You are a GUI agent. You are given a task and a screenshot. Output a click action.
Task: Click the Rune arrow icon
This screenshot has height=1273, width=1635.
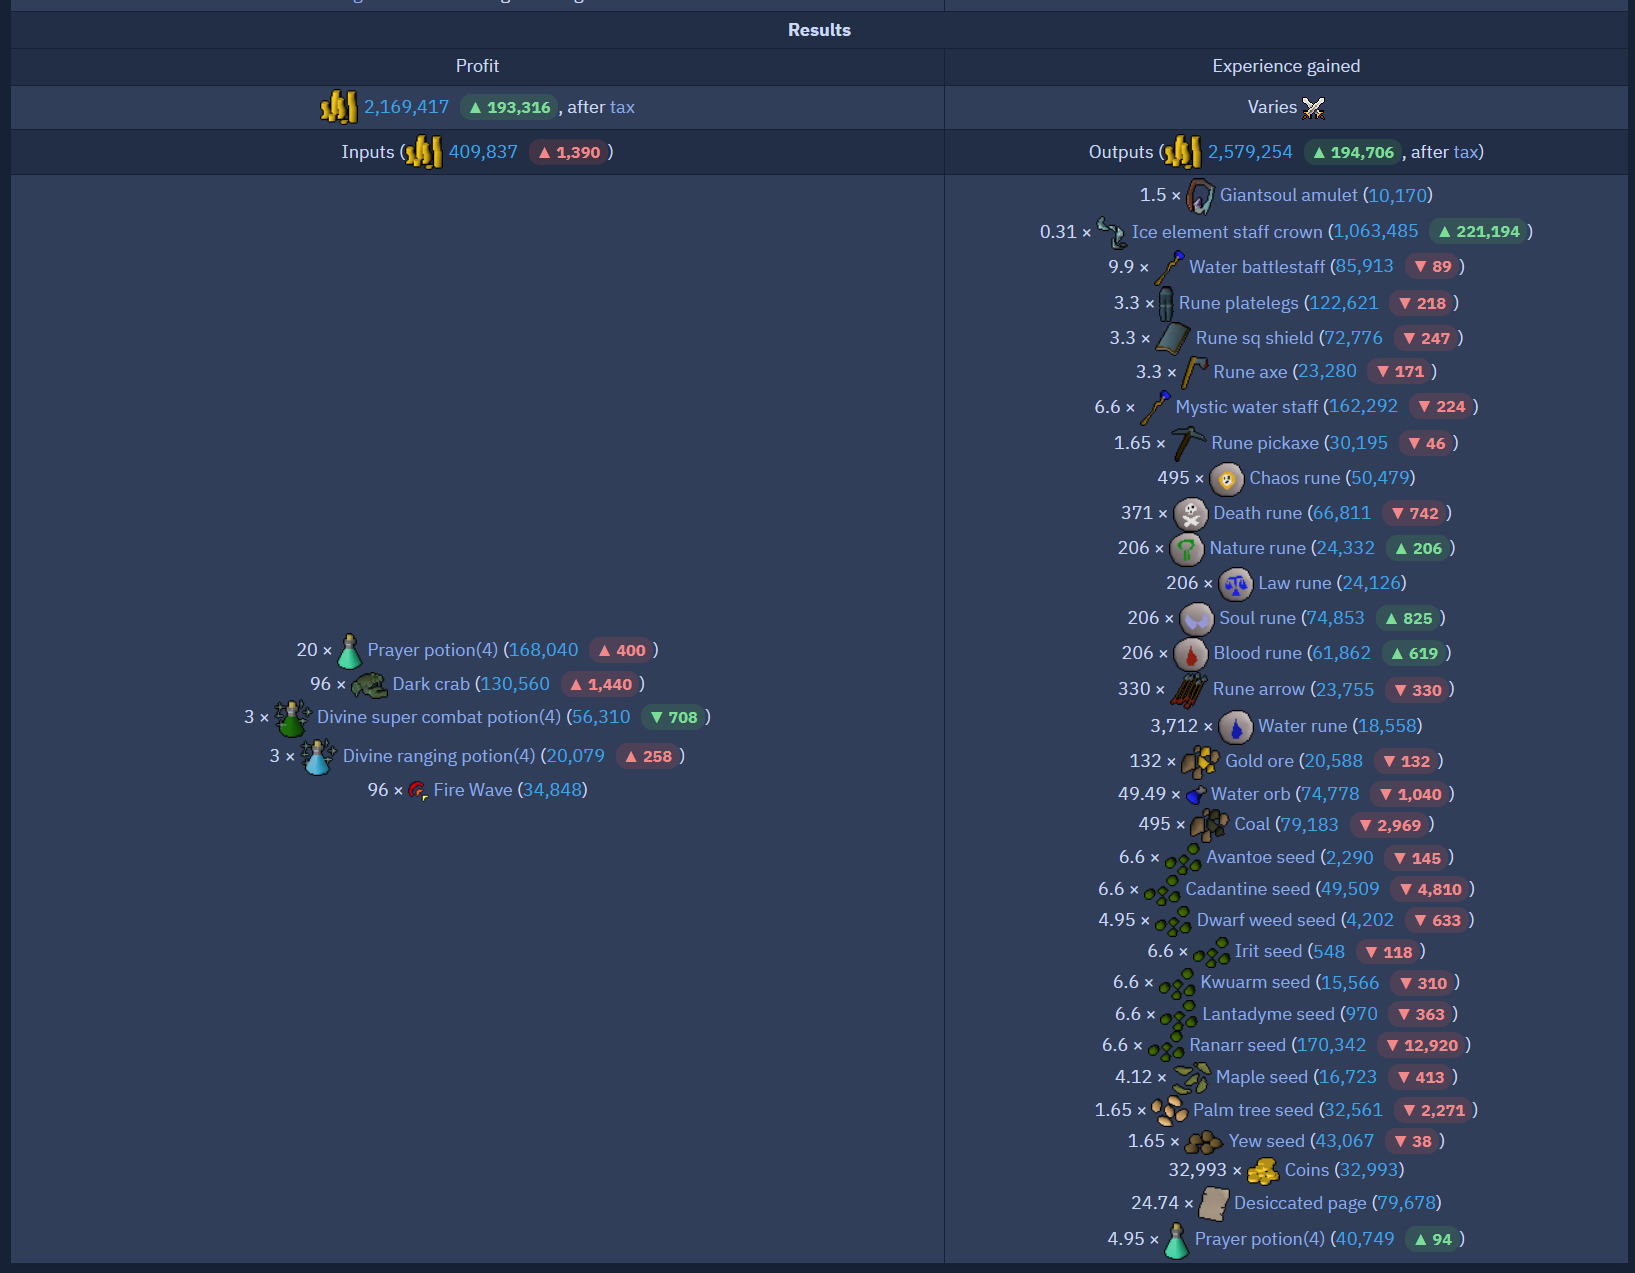(x=1188, y=690)
